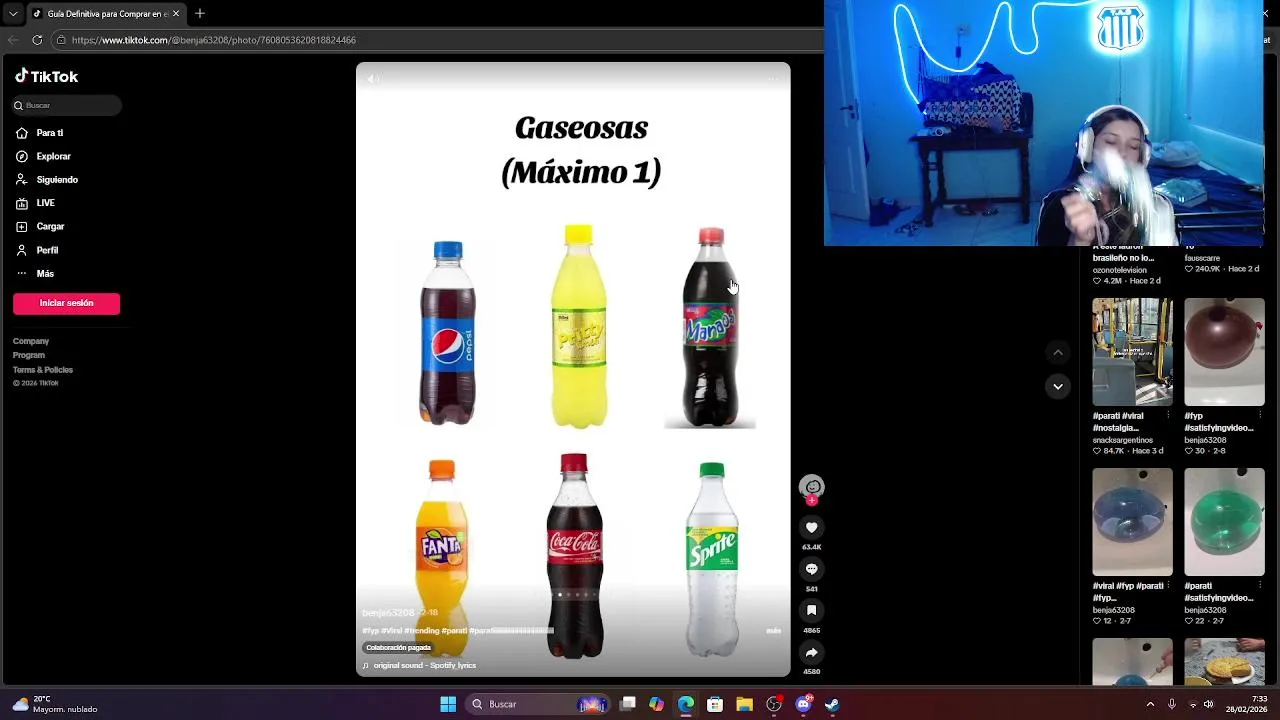Go to the Siguiendo feed
The image size is (1280, 720).
[47, 180]
